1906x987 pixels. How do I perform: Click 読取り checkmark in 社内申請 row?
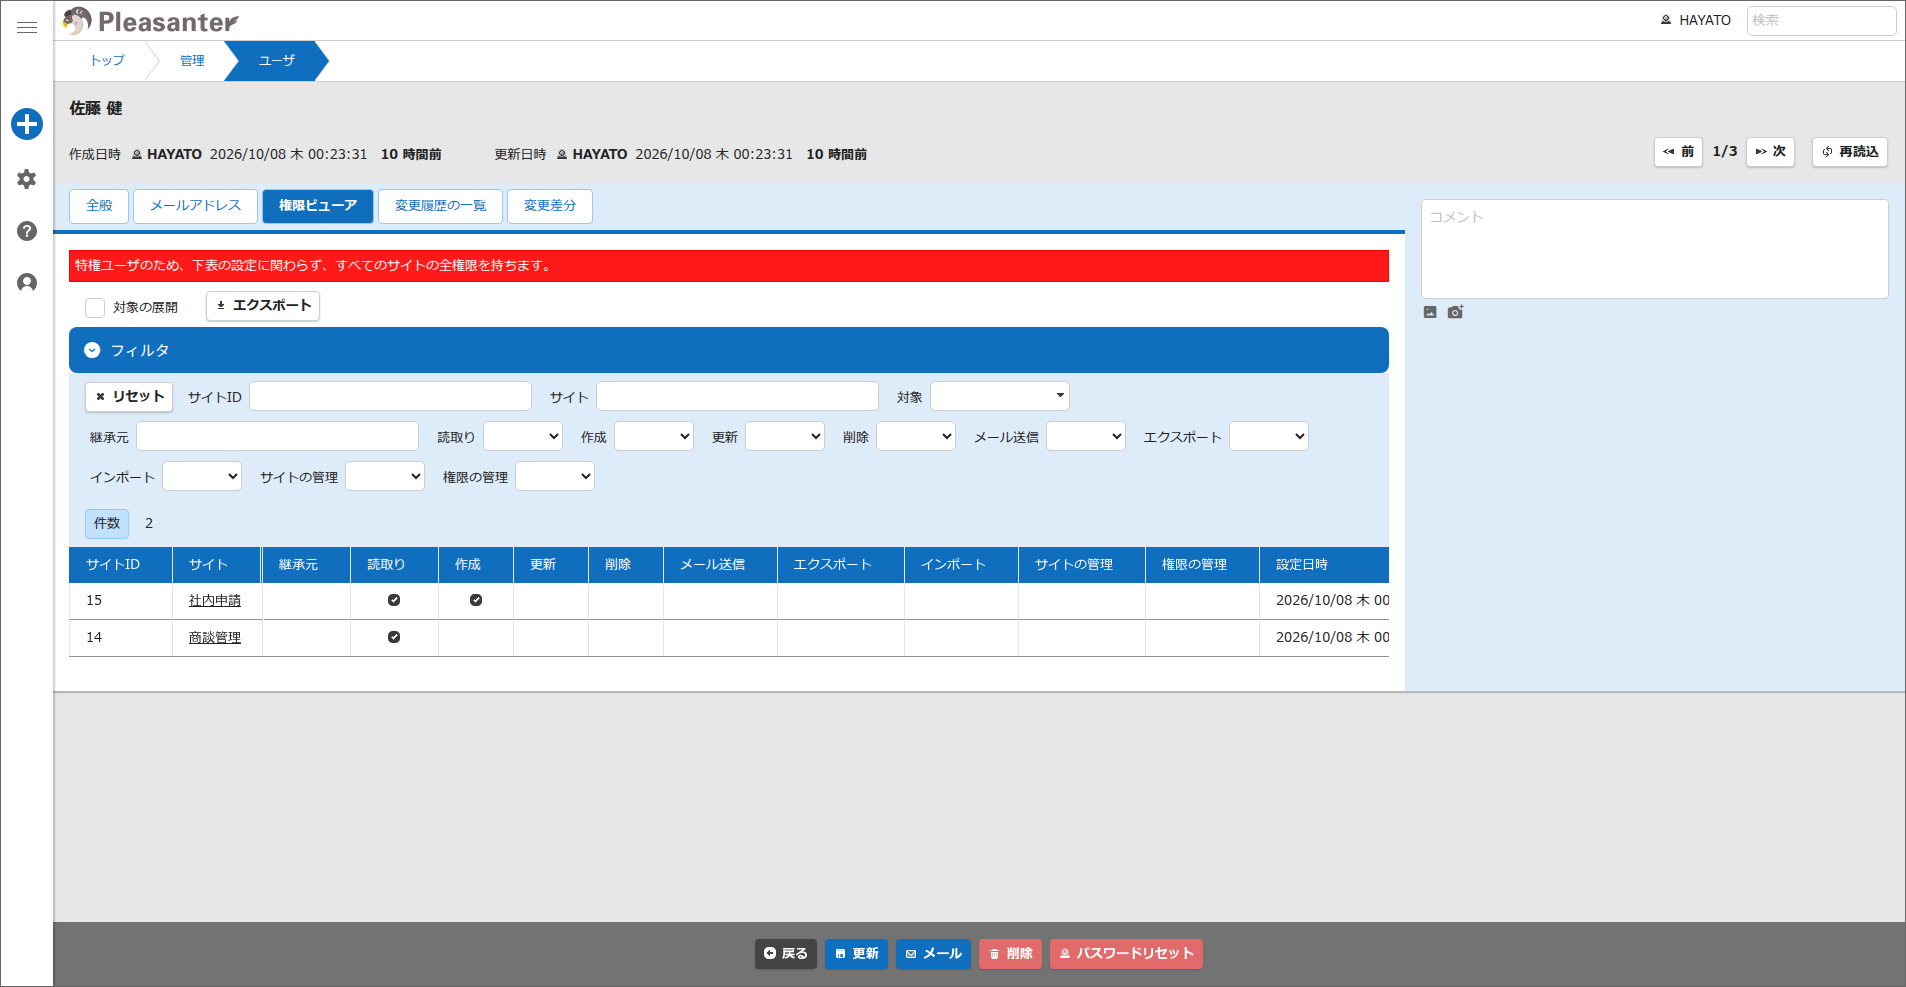(x=394, y=600)
